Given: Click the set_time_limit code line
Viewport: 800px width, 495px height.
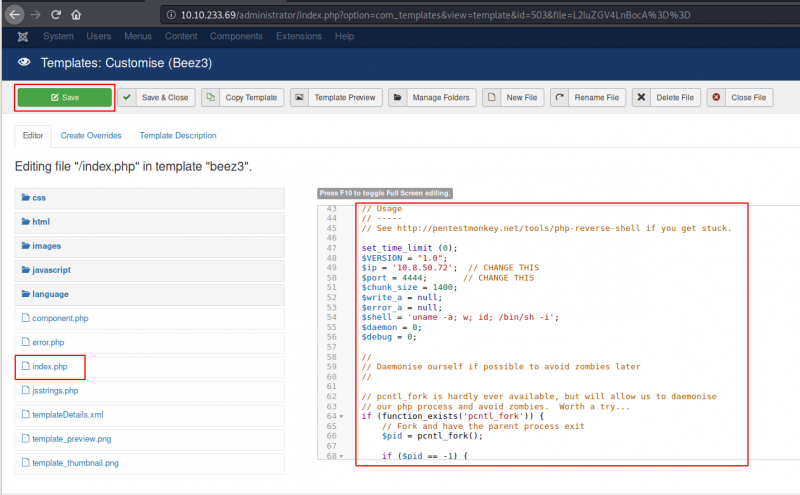Looking at the screenshot, I should tap(409, 248).
